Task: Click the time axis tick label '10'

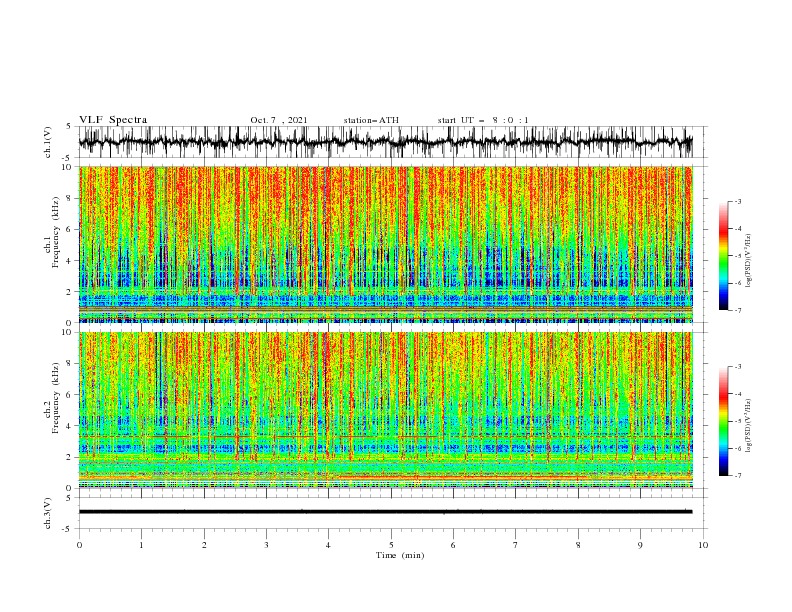Action: 703,545
